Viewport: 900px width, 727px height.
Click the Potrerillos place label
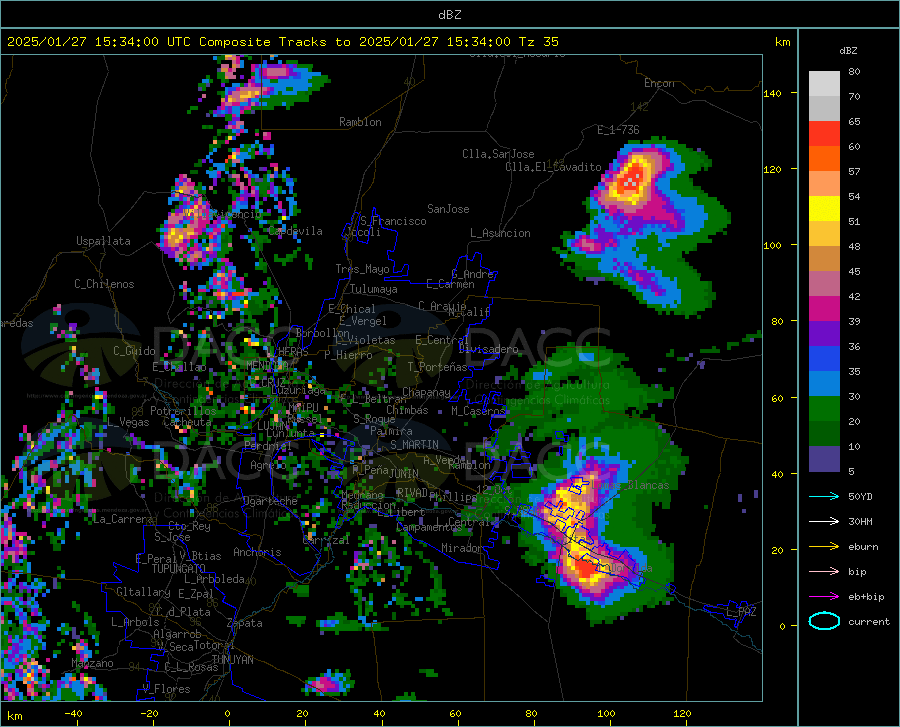click(183, 411)
